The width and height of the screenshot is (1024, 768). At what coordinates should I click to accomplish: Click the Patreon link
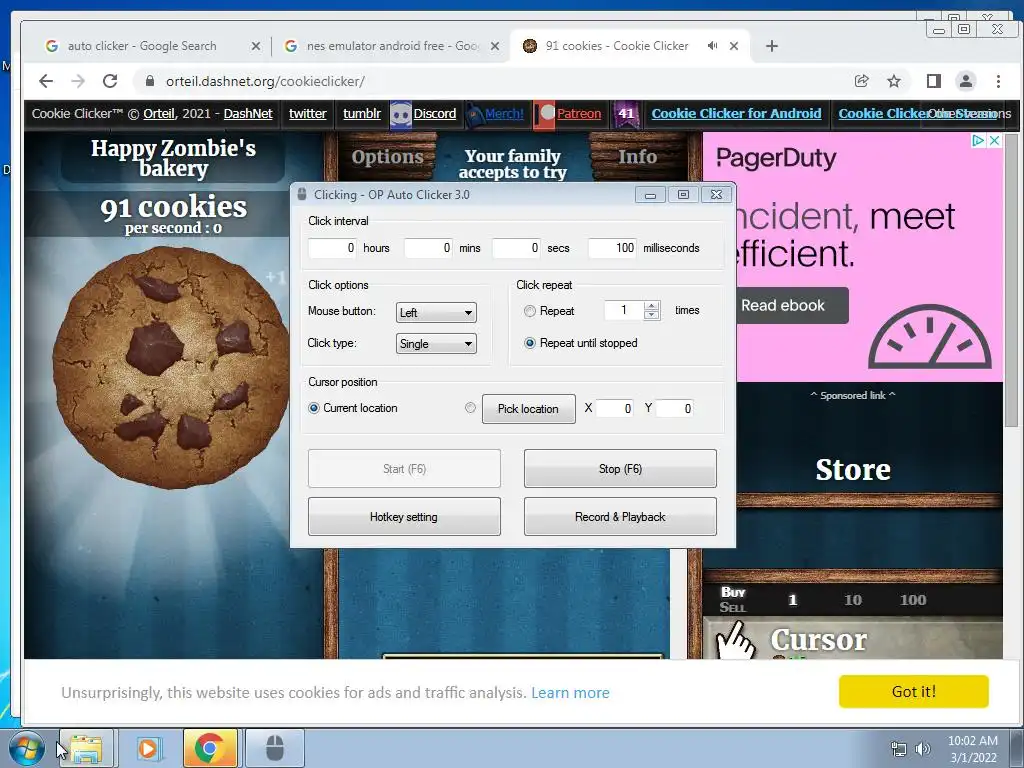579,114
